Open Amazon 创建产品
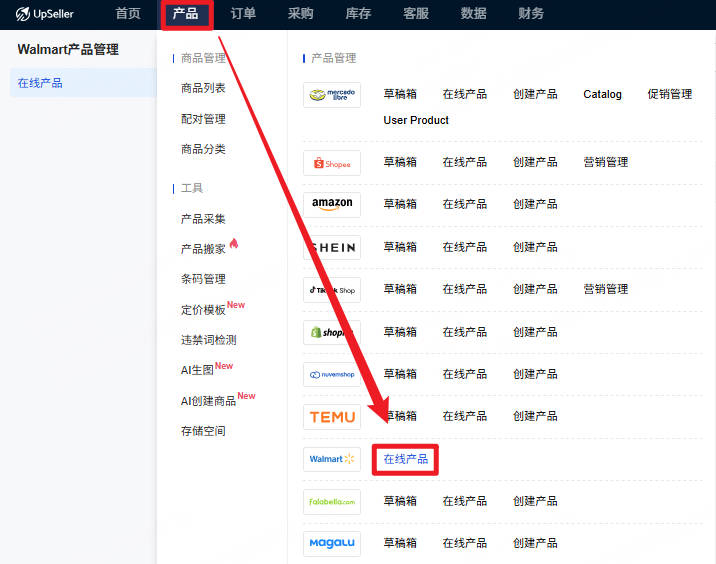The height and width of the screenshot is (564, 716). (x=535, y=205)
